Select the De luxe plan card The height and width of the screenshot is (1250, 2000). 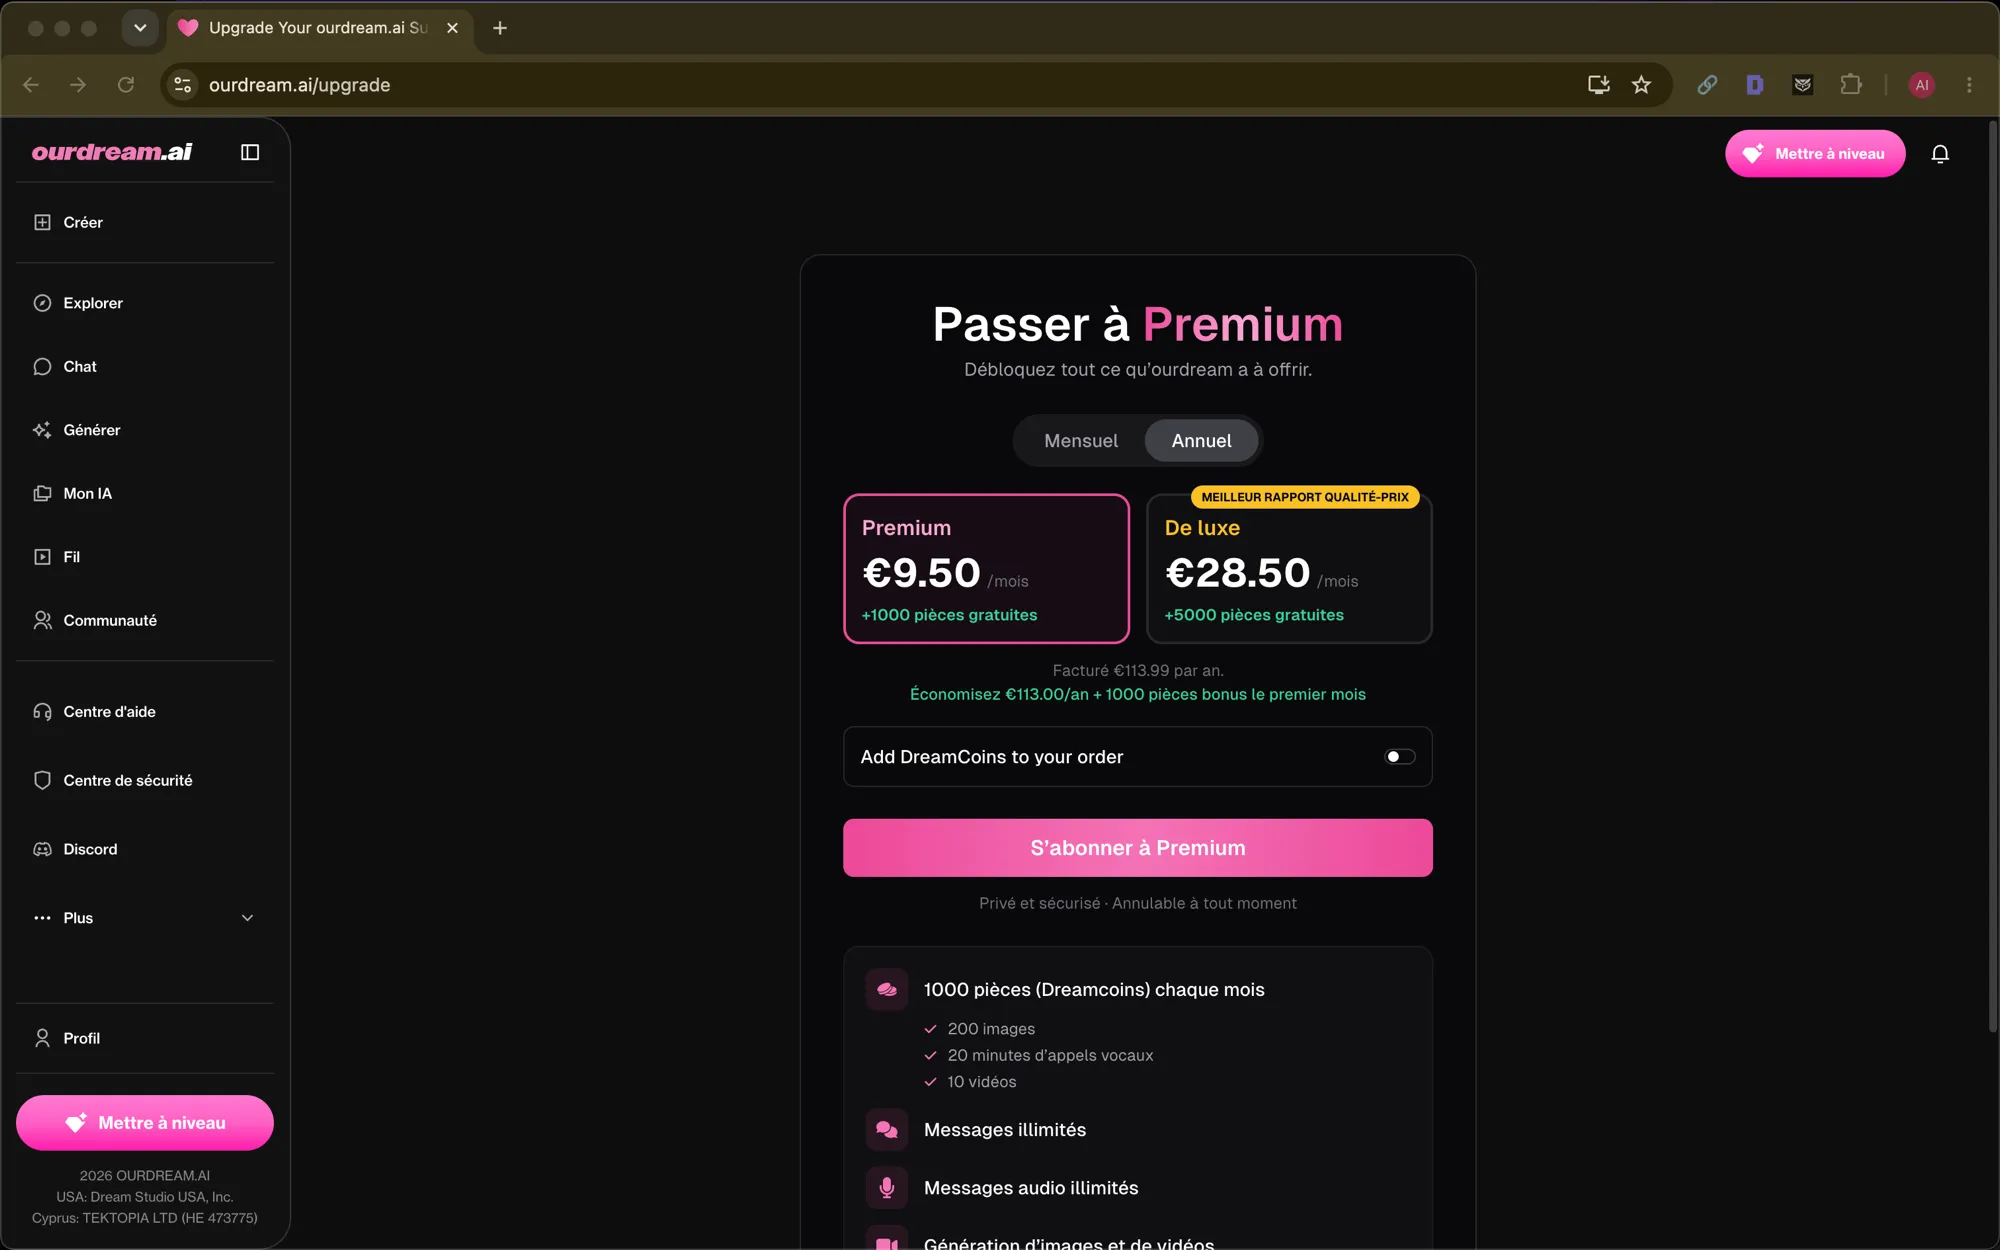[x=1289, y=568]
